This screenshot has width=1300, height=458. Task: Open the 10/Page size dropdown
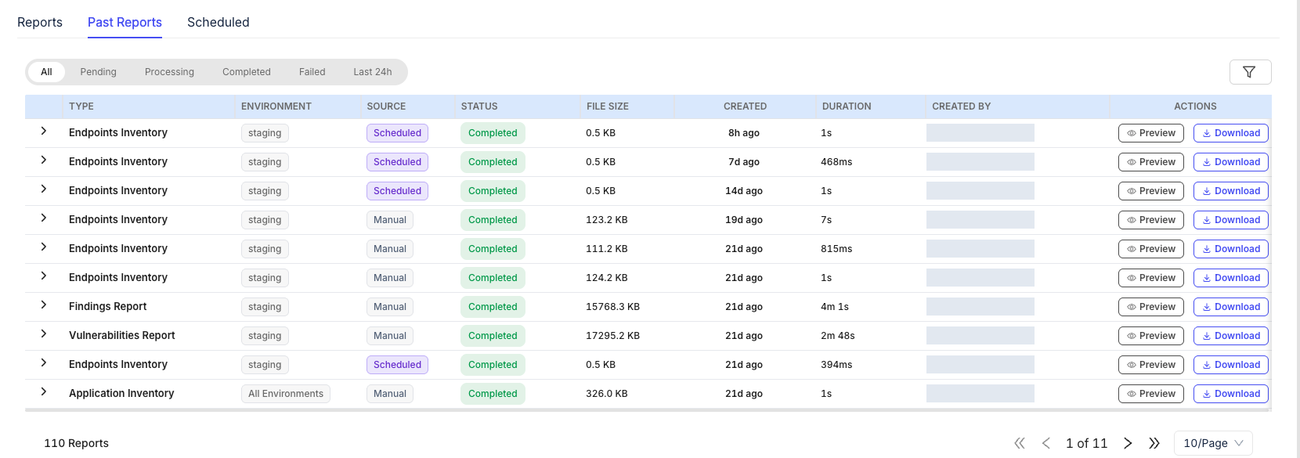click(x=1213, y=443)
